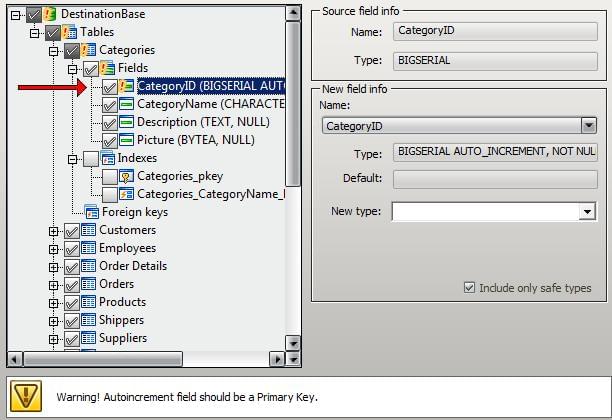
Task: Toggle the Categories table checkbox
Action: click(72, 51)
